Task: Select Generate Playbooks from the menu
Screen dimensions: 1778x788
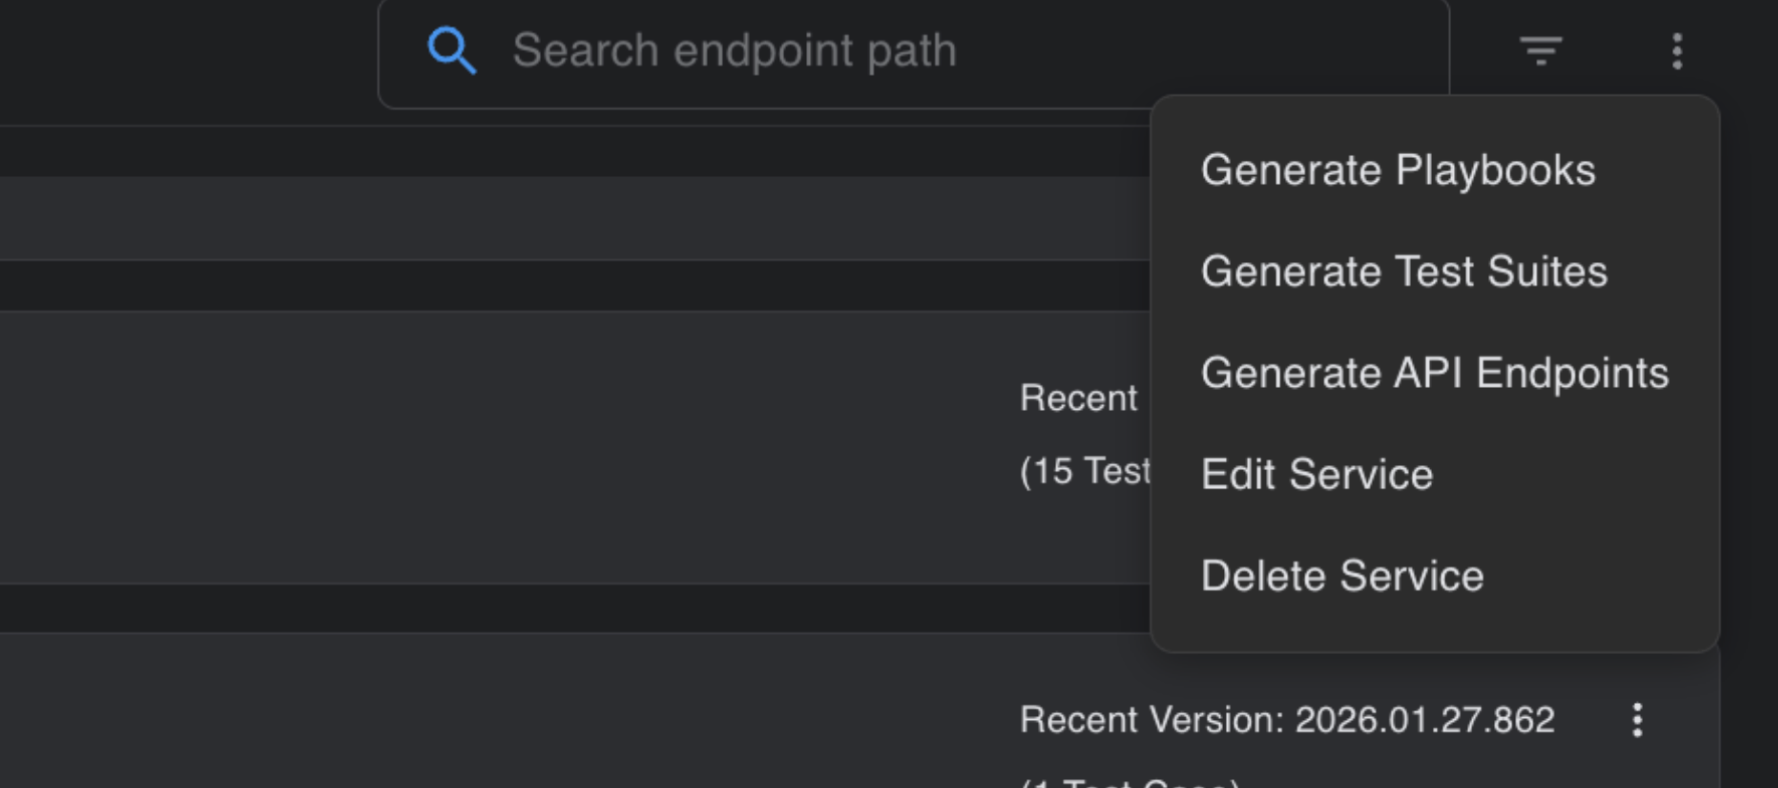Action: click(x=1397, y=171)
